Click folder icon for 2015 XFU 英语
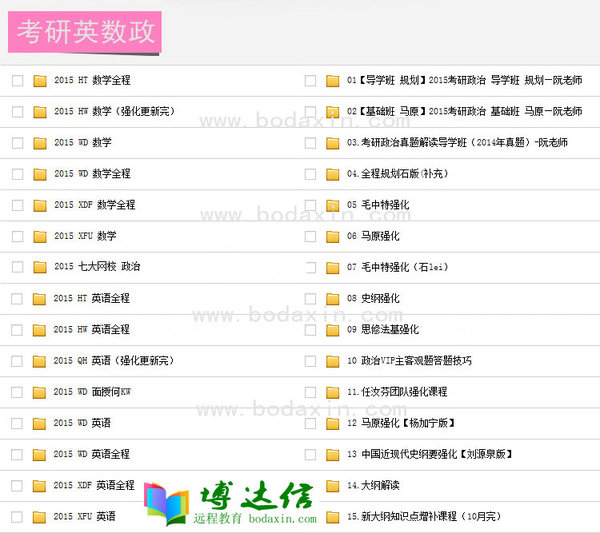600x533 pixels. click(x=39, y=517)
